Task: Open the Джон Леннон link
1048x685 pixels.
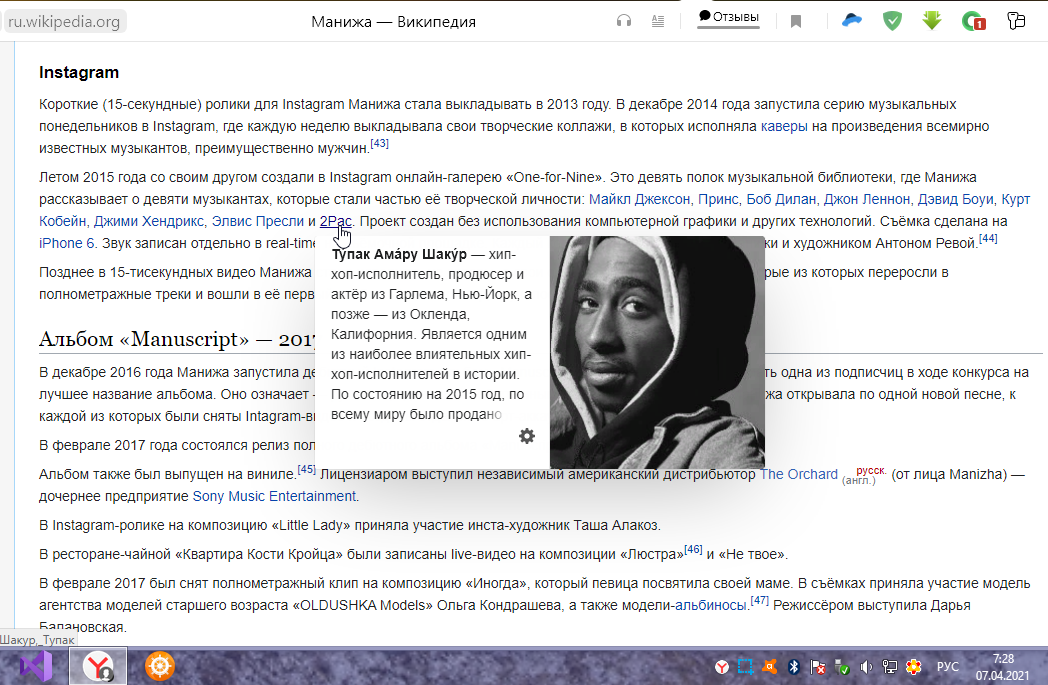Action: (866, 199)
